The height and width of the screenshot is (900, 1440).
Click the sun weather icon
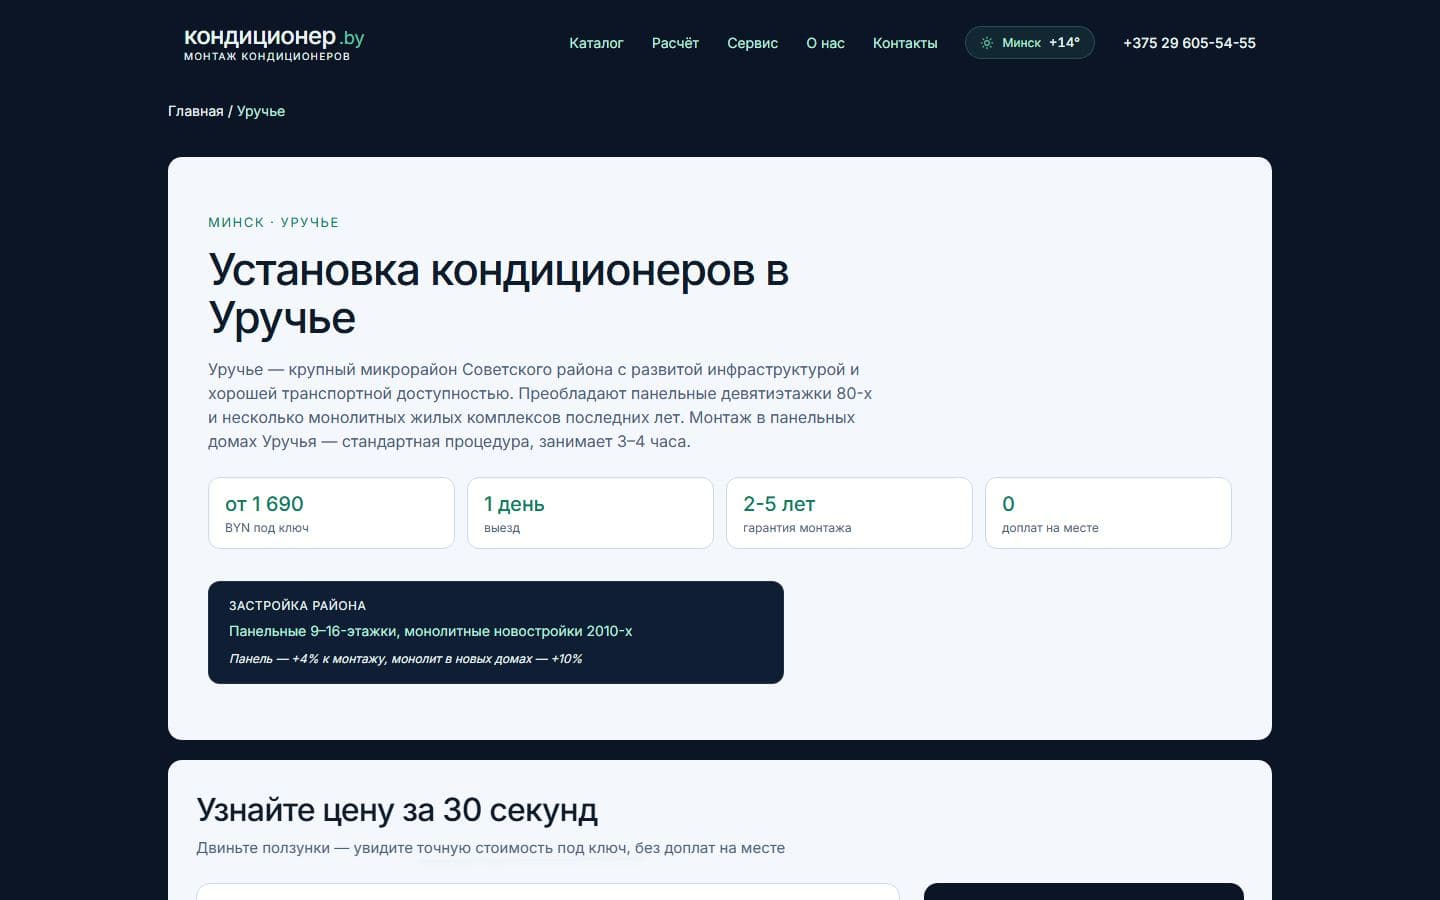987,43
